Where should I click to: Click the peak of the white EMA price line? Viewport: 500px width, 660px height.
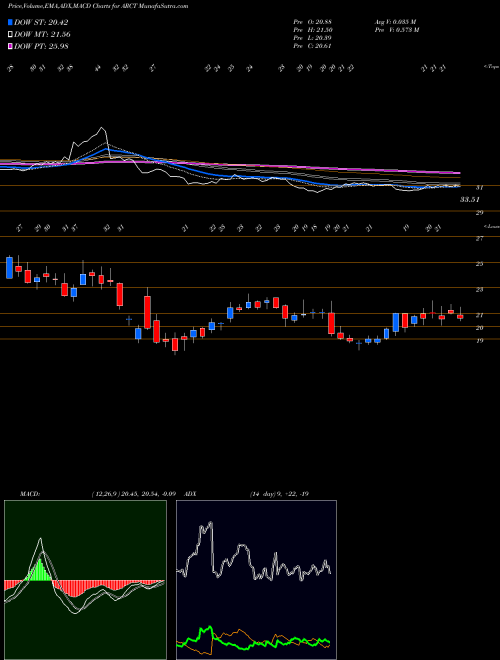point(101,128)
